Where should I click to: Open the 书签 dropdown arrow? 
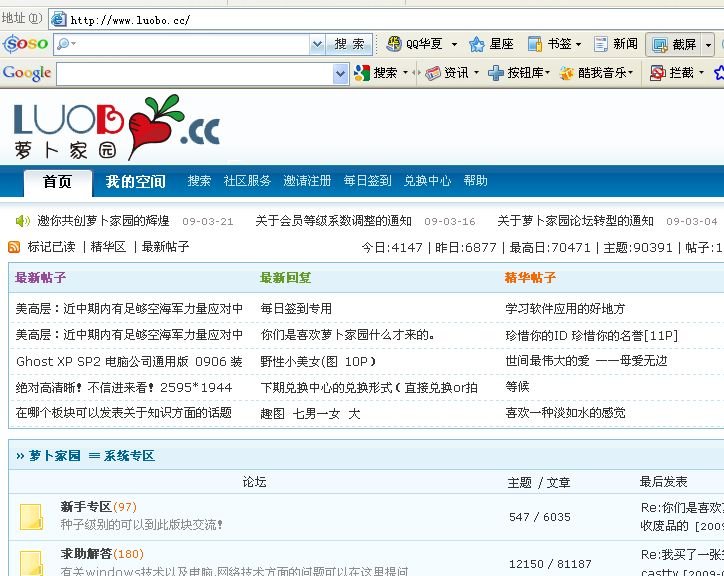(x=578, y=45)
